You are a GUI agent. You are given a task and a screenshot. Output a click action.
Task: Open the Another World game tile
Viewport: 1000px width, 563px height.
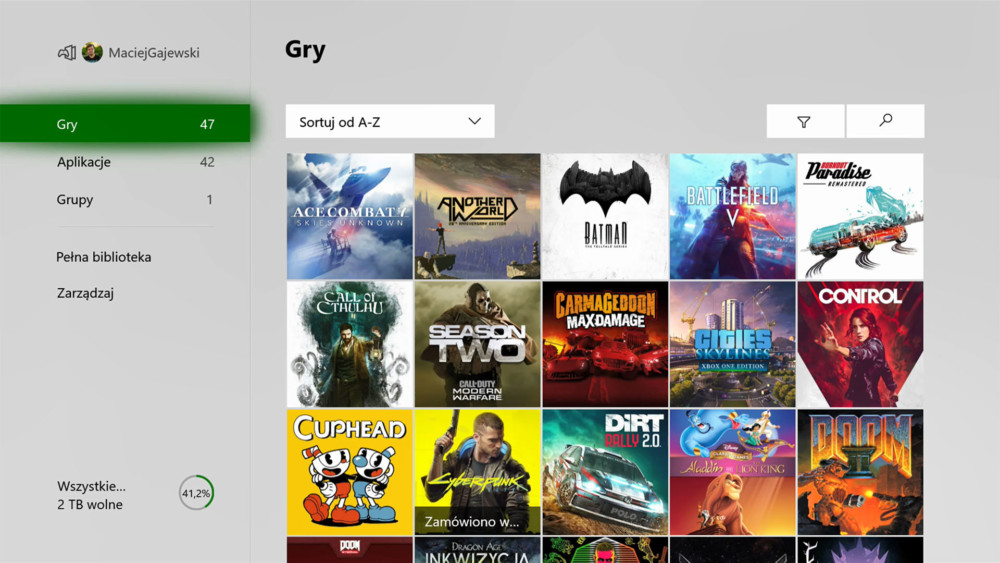pos(477,216)
